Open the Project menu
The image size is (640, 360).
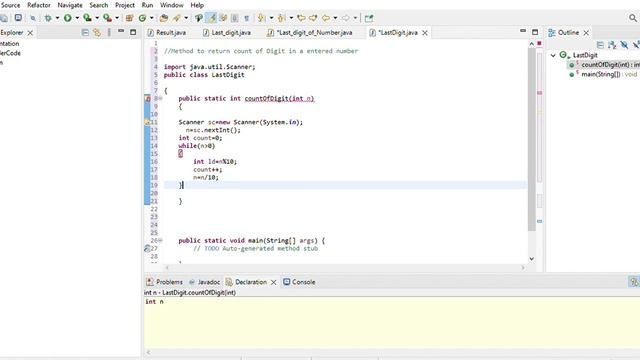pyautogui.click(x=125, y=5)
